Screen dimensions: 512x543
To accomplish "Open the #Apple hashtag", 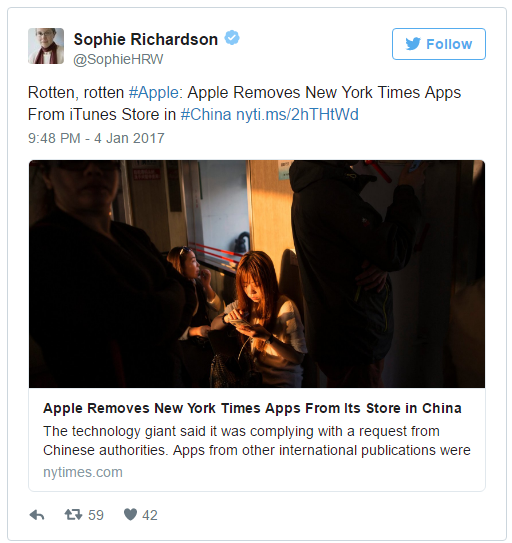I will point(154,92).
